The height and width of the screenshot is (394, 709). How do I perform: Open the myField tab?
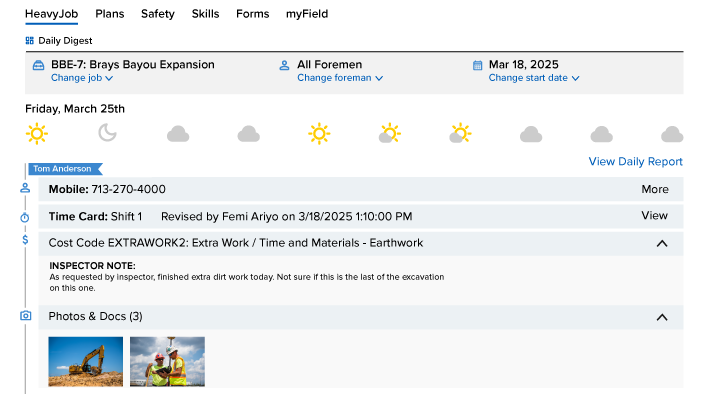point(307,14)
